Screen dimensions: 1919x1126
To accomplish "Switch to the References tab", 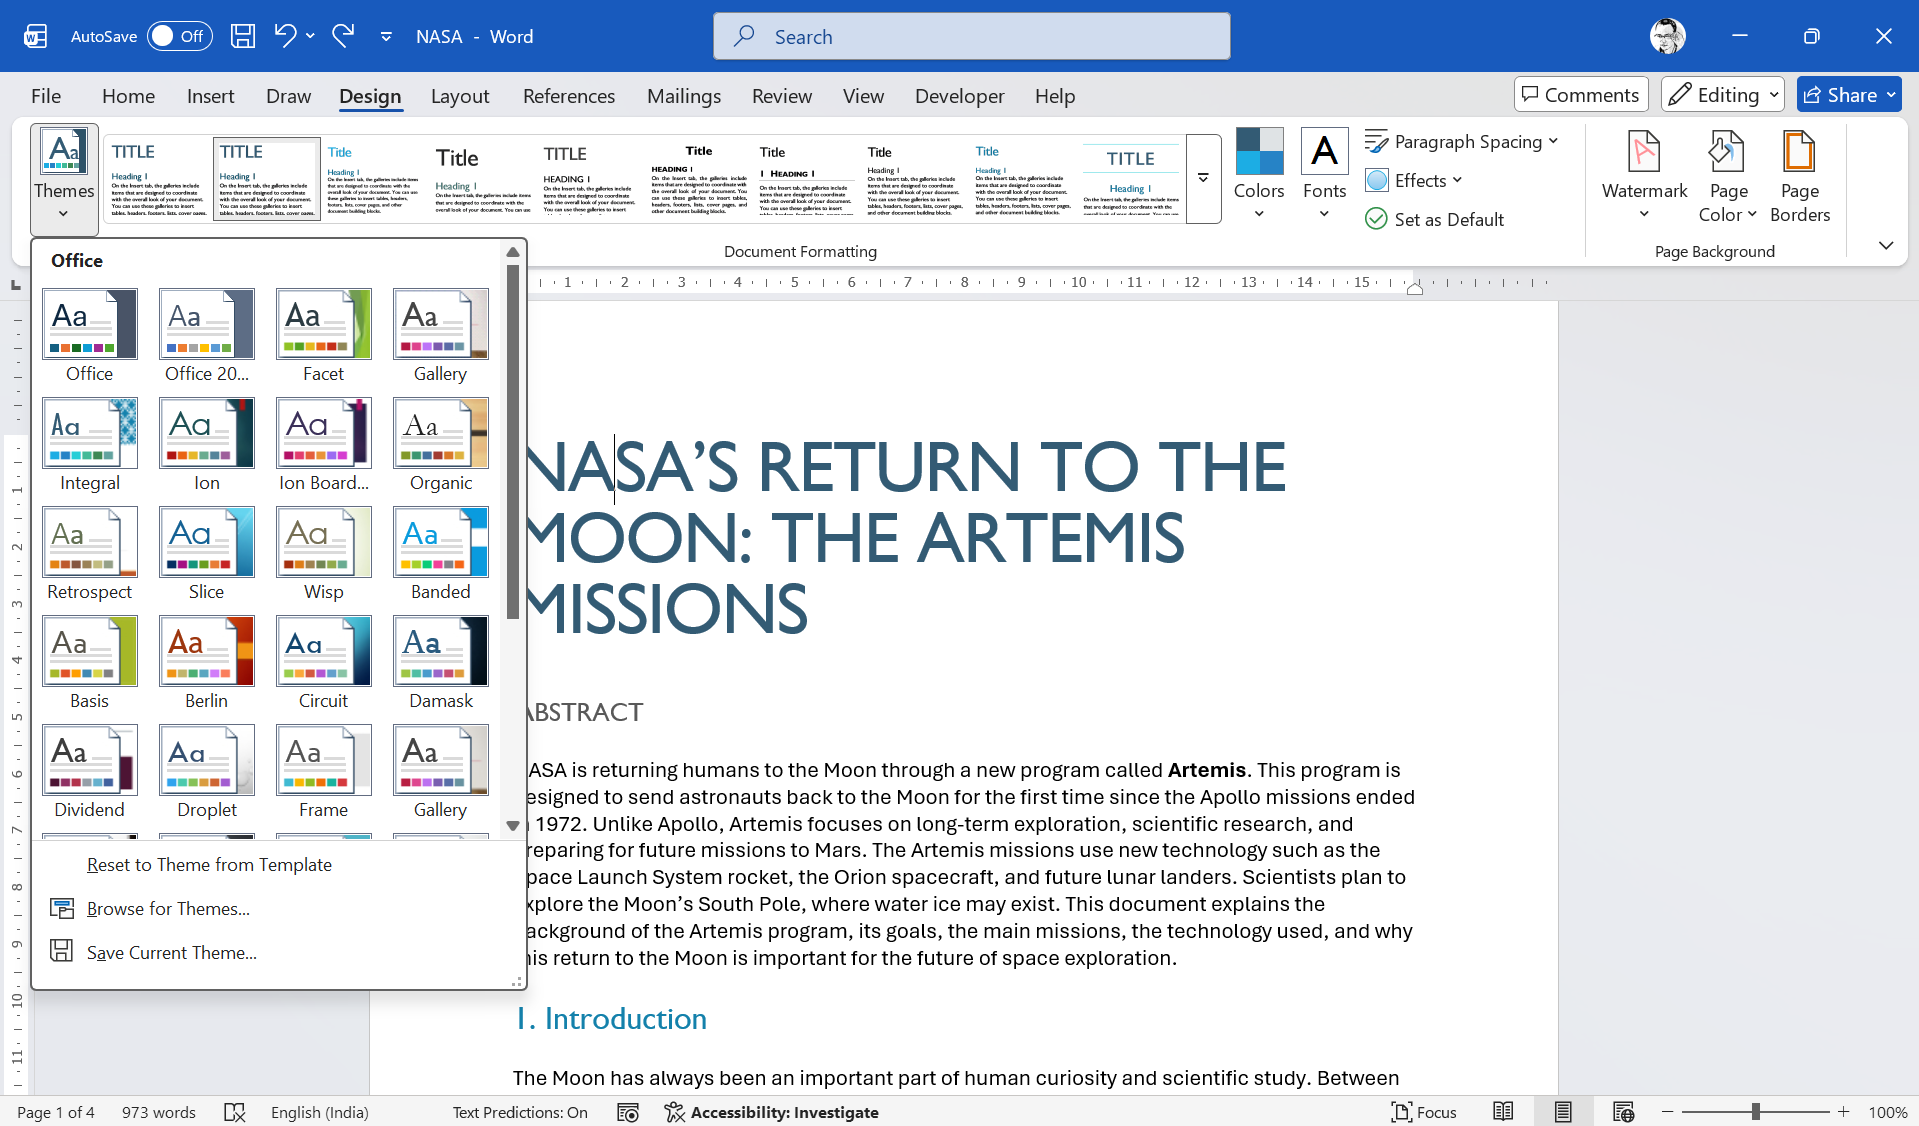I will (x=569, y=96).
